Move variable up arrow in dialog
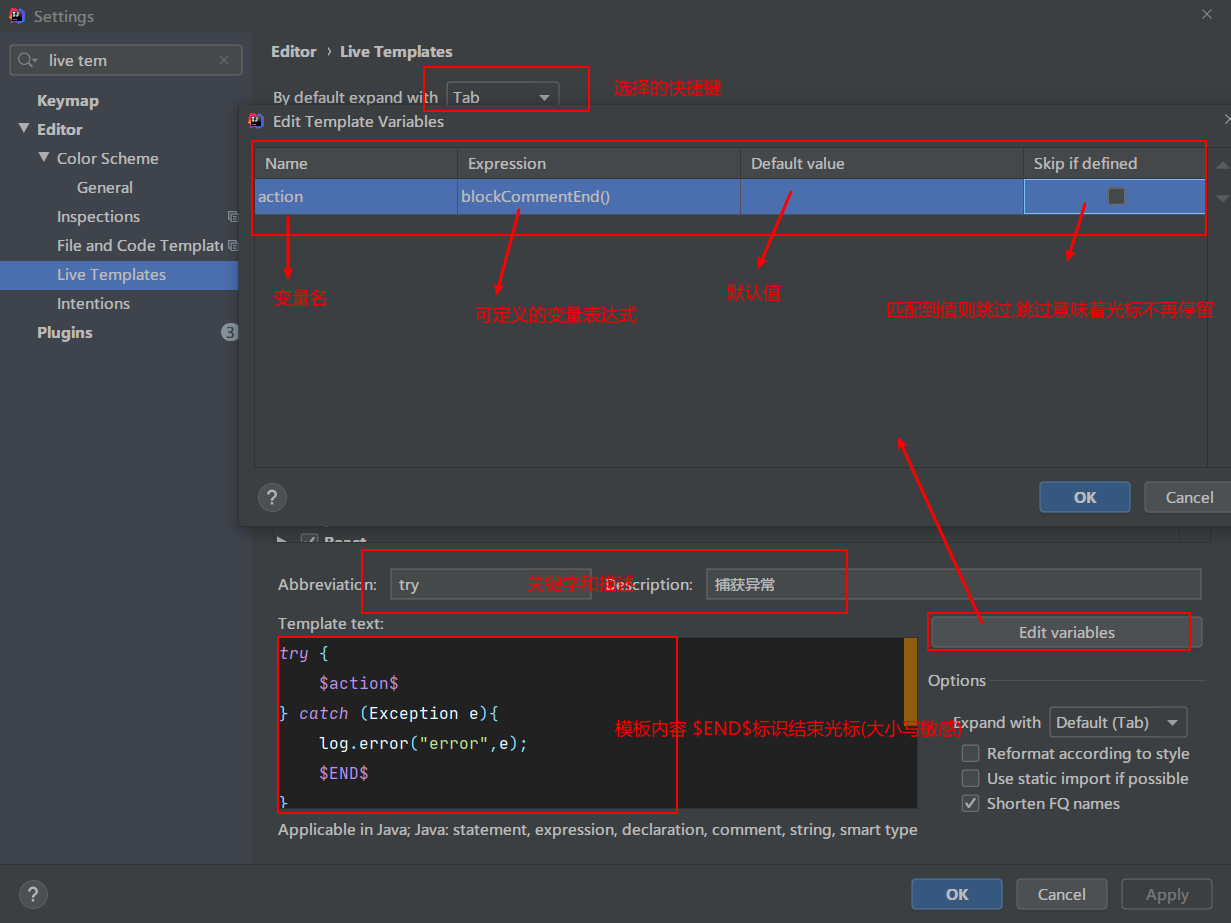The width and height of the screenshot is (1231, 923). point(1222,164)
